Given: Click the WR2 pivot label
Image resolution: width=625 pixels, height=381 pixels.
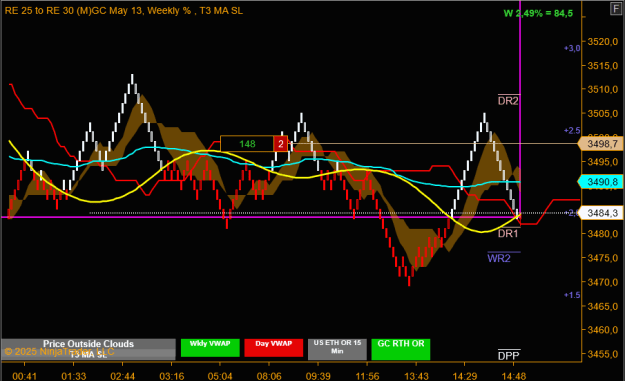Looking at the screenshot, I should point(499,258).
